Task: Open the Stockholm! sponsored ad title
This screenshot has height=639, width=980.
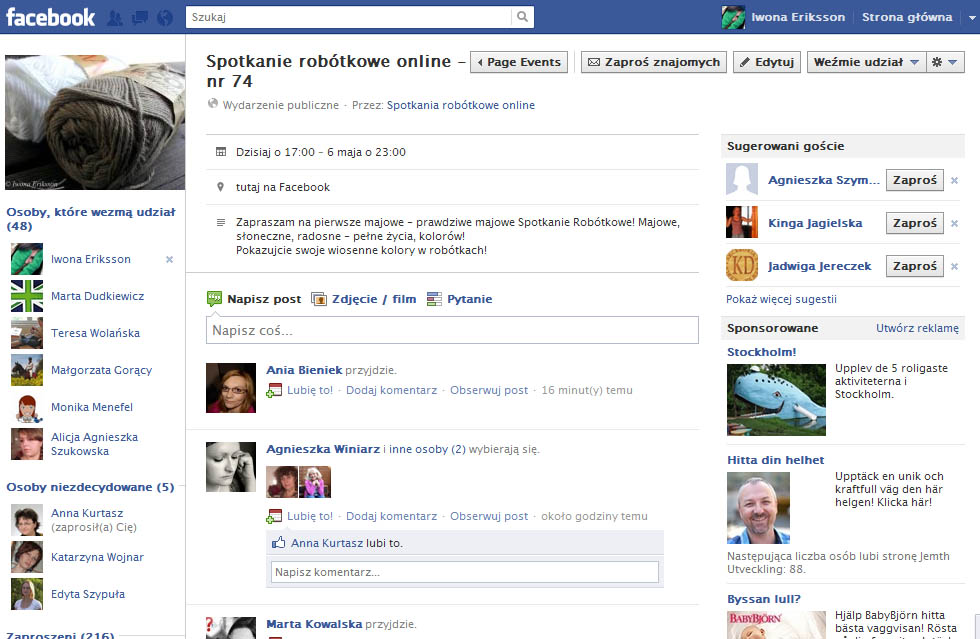Action: coord(761,352)
